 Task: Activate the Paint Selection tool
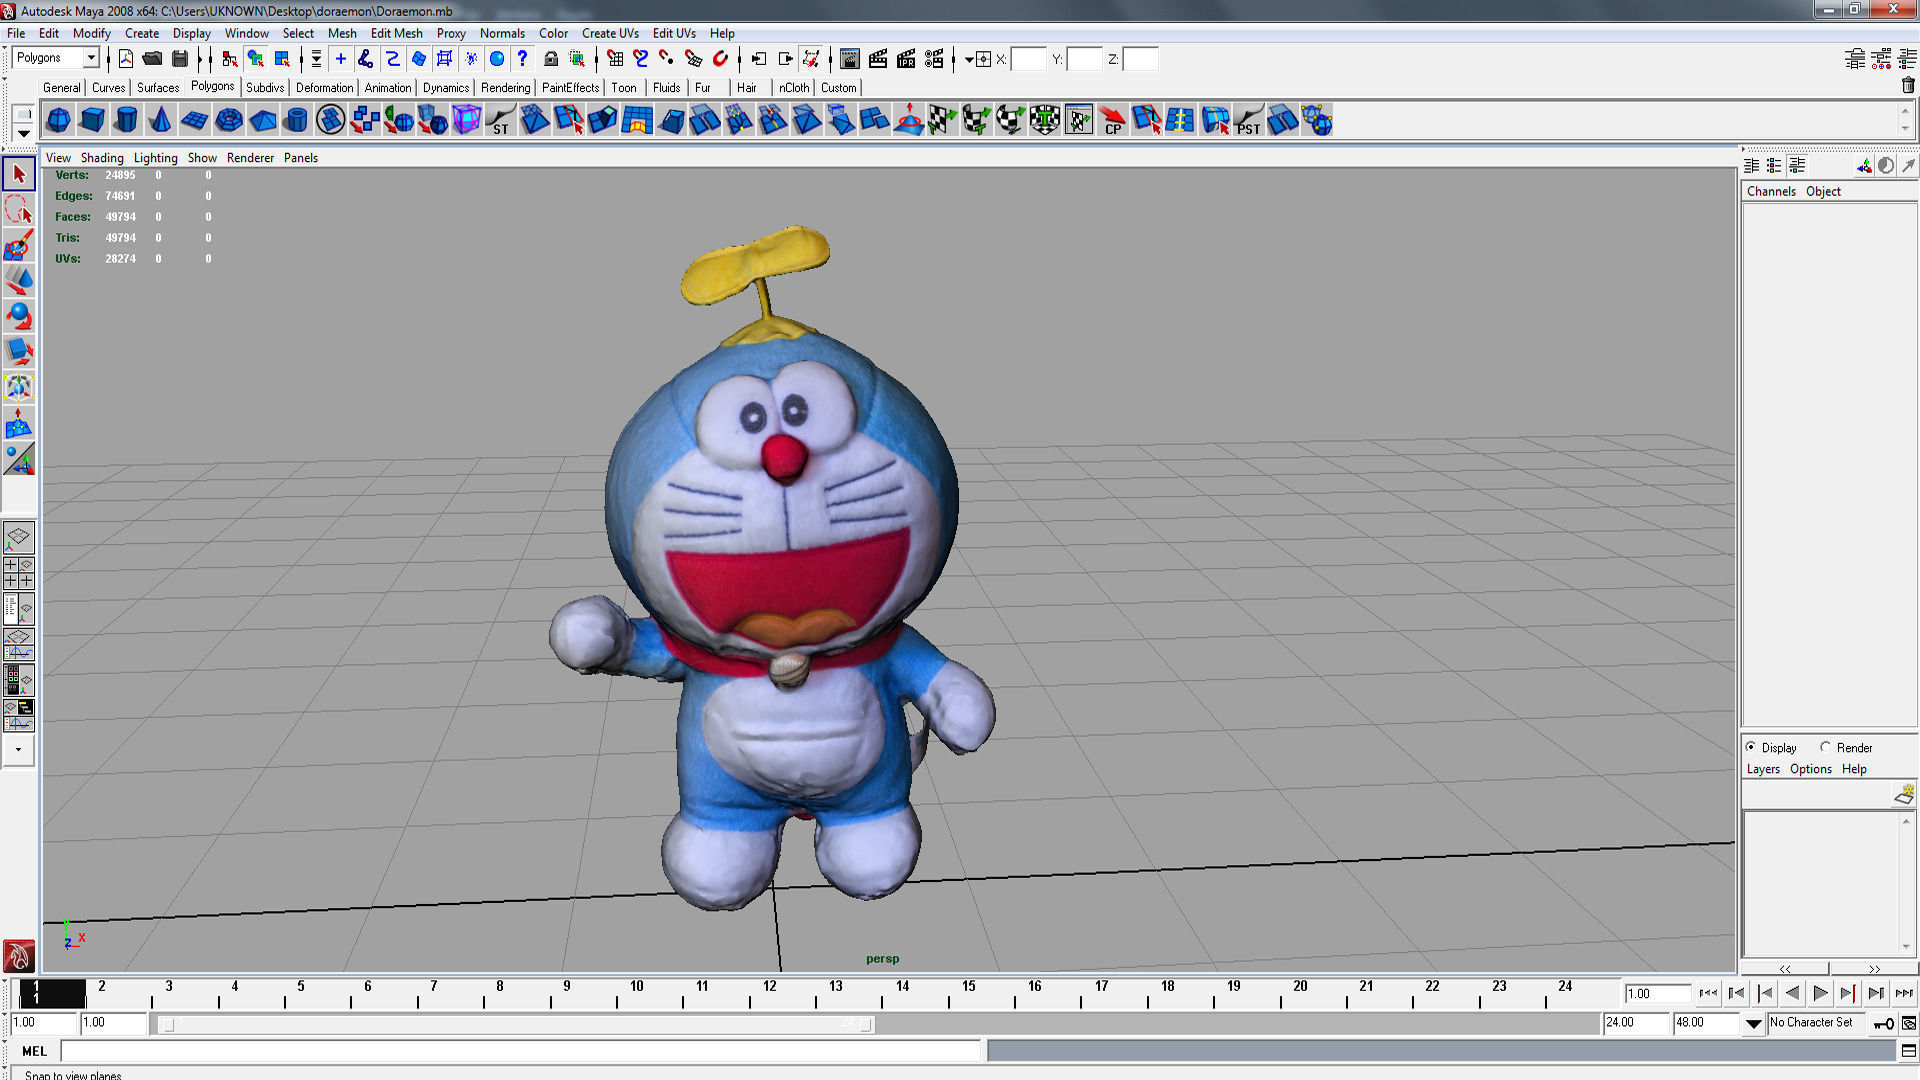(x=19, y=246)
